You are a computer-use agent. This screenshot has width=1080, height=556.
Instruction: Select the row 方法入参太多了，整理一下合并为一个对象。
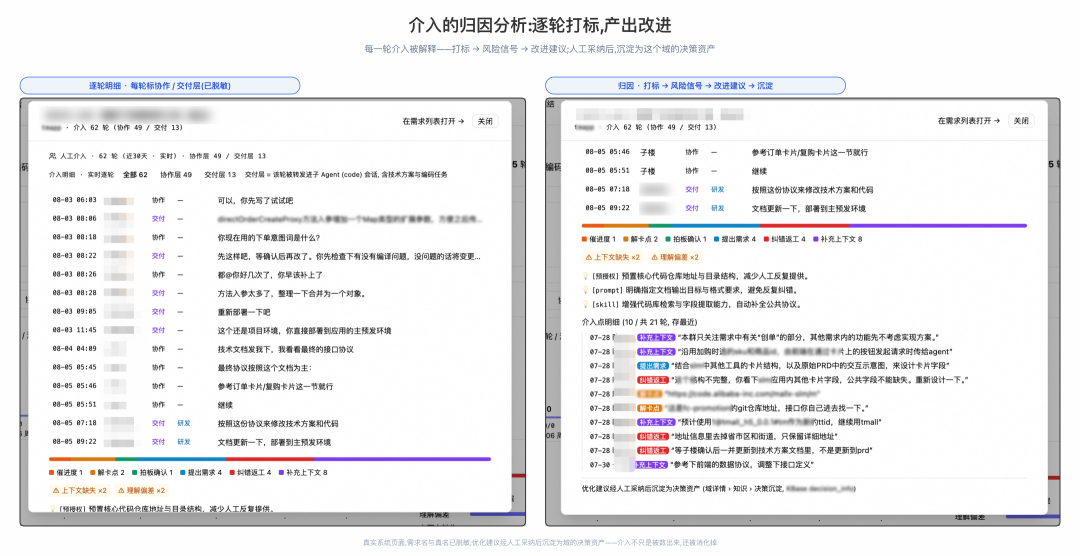(270, 294)
